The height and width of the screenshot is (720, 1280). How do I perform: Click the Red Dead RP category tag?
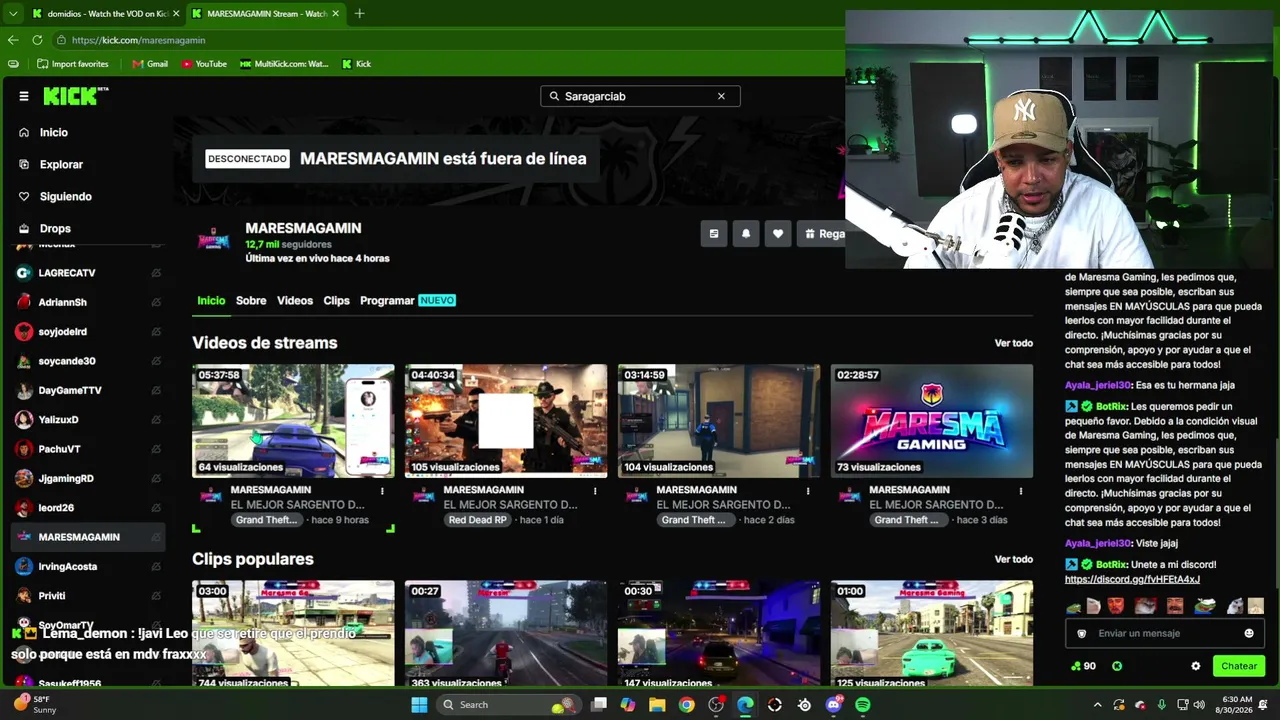click(478, 520)
